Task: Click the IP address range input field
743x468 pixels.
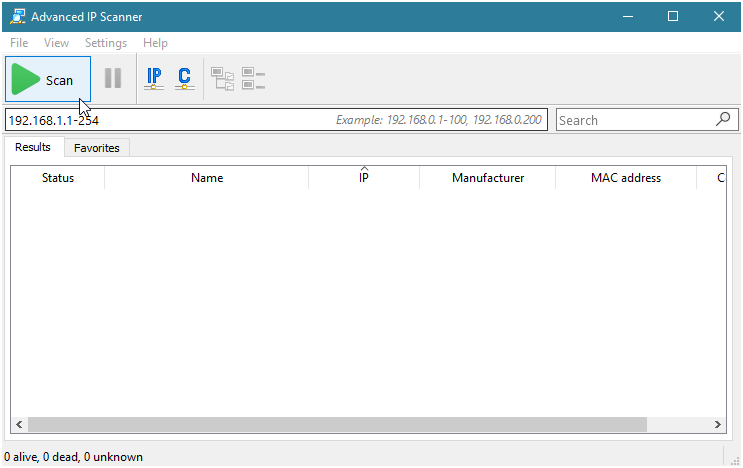Action: point(170,120)
